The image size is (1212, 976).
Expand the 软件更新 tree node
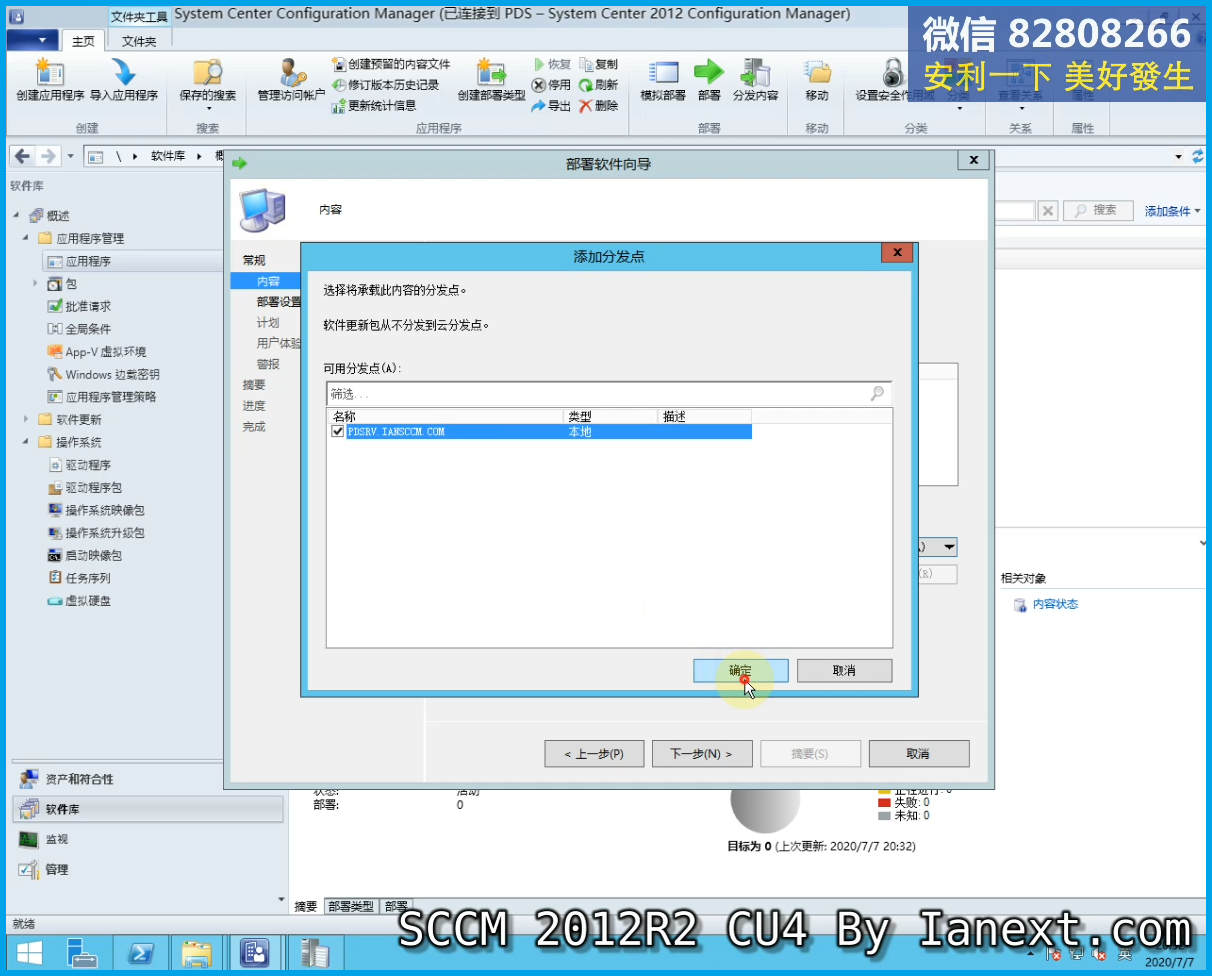[26, 420]
